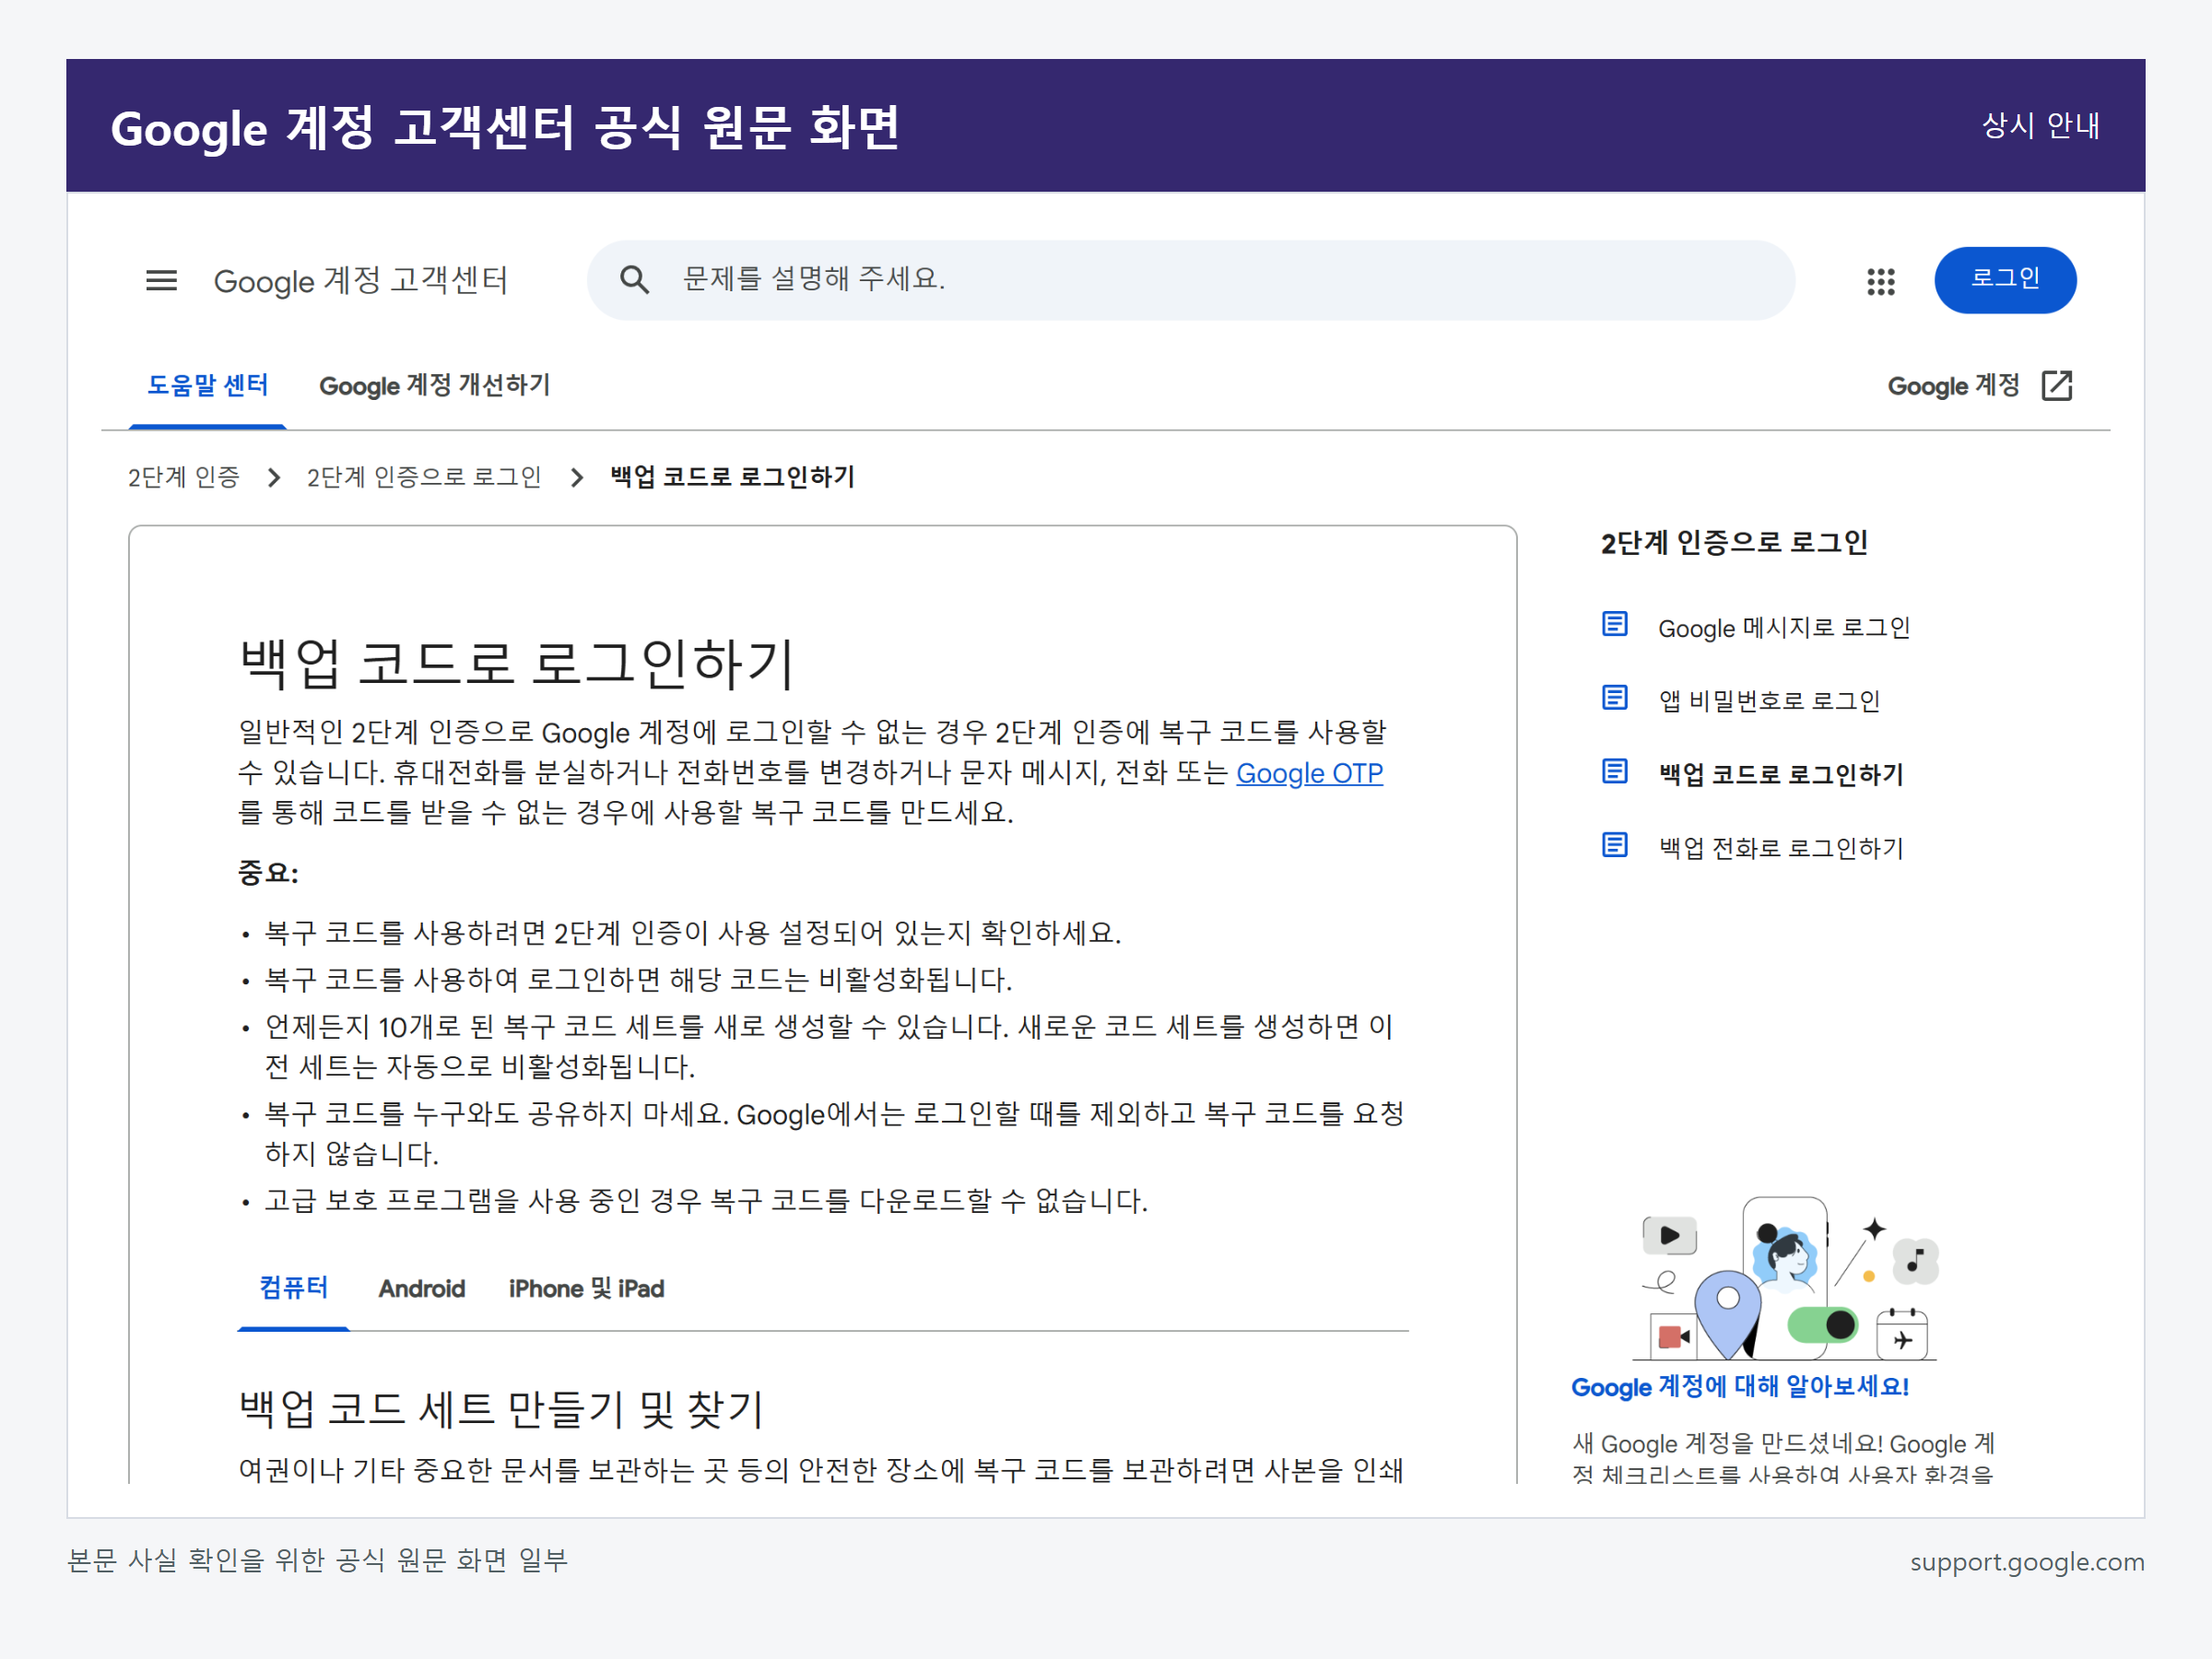This screenshot has width=2212, height=1659.
Task: Open 백업 전화로 로그인하기 sidebar article
Action: [x=1781, y=848]
